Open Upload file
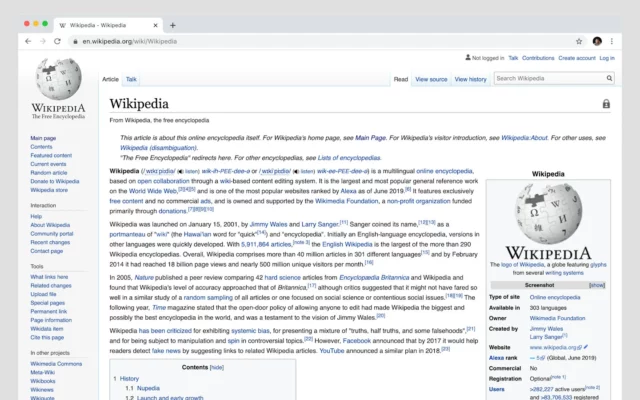Viewport: 640px width, 400px height. pyautogui.click(x=43, y=294)
